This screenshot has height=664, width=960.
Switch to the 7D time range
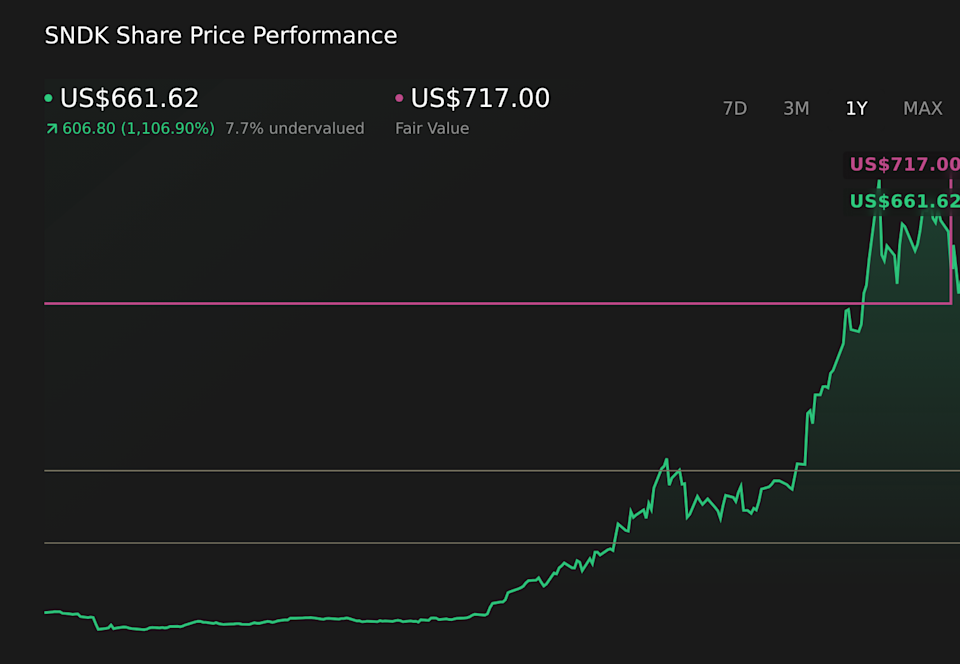pyautogui.click(x=735, y=108)
